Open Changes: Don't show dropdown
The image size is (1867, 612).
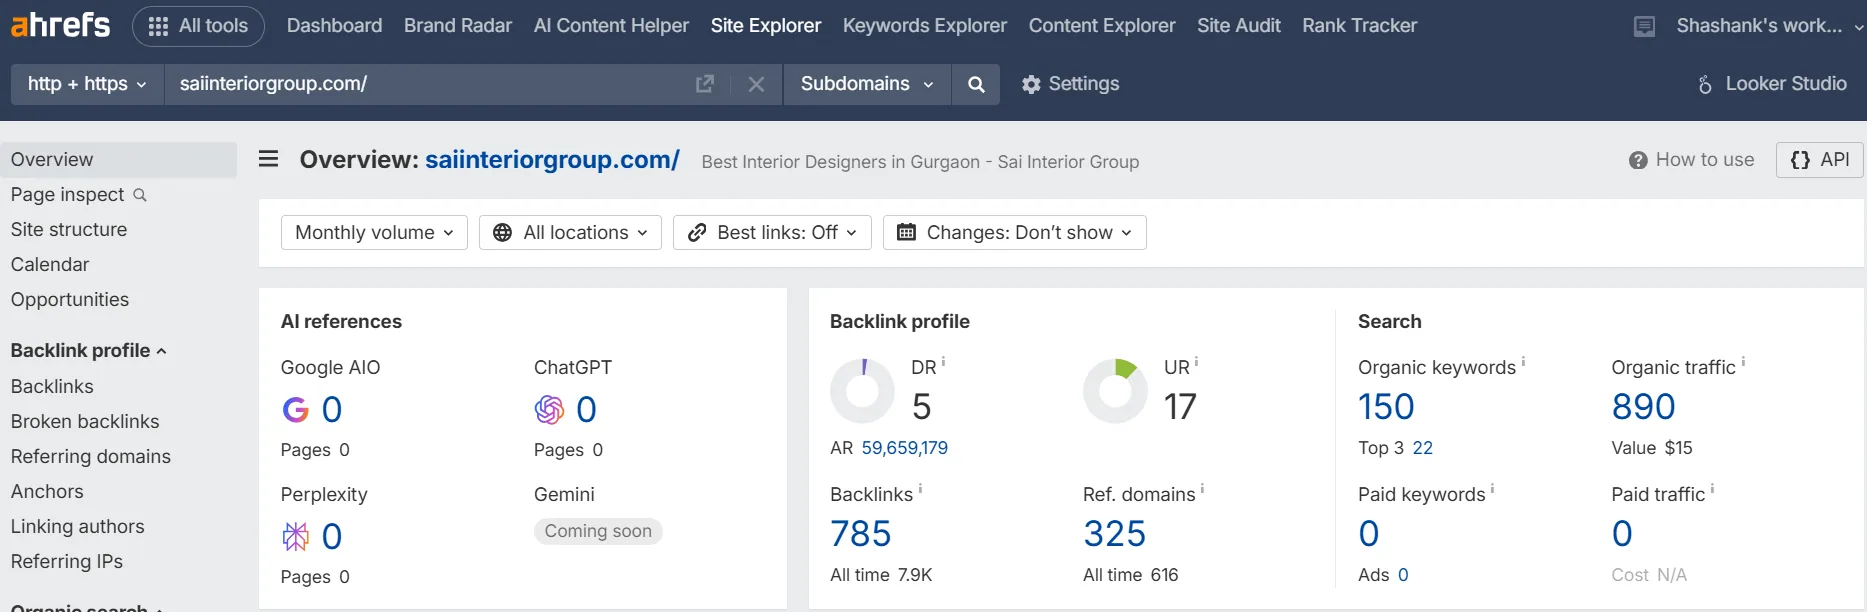tap(1015, 233)
